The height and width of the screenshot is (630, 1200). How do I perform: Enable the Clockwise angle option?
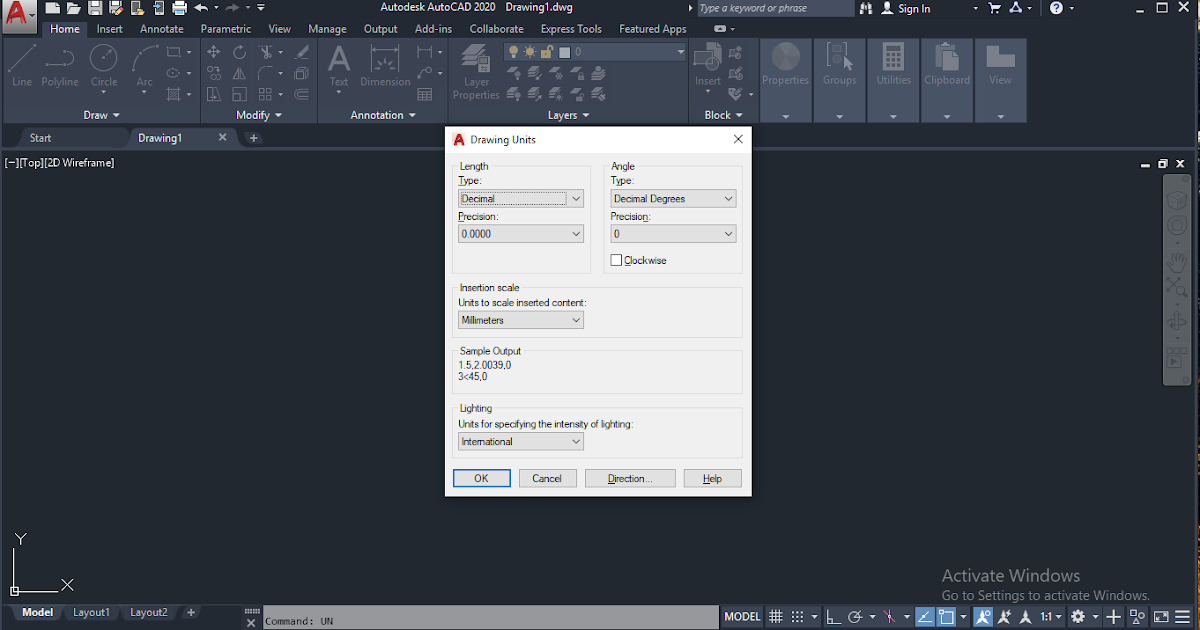pyautogui.click(x=617, y=260)
